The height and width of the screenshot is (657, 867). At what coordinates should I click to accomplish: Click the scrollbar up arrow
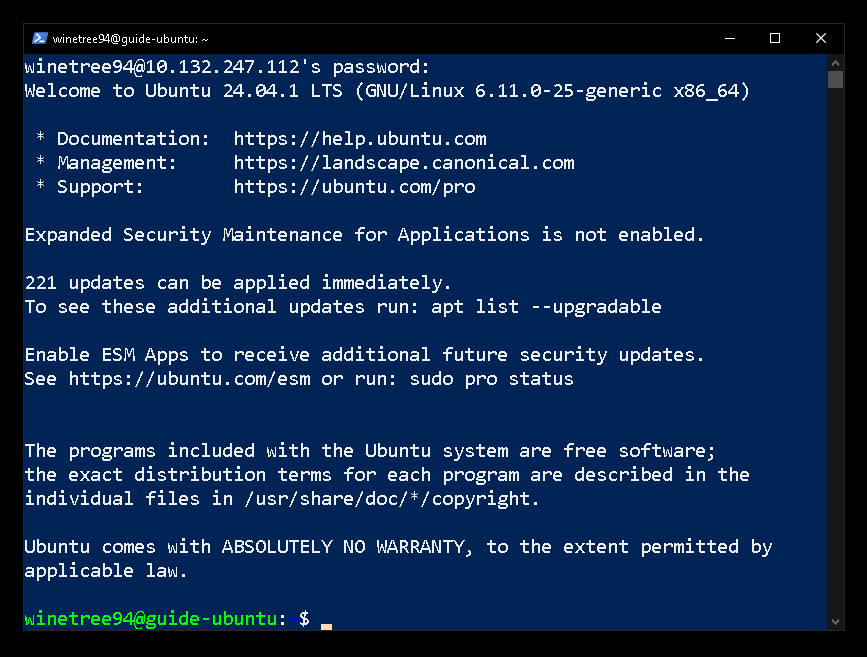(835, 62)
